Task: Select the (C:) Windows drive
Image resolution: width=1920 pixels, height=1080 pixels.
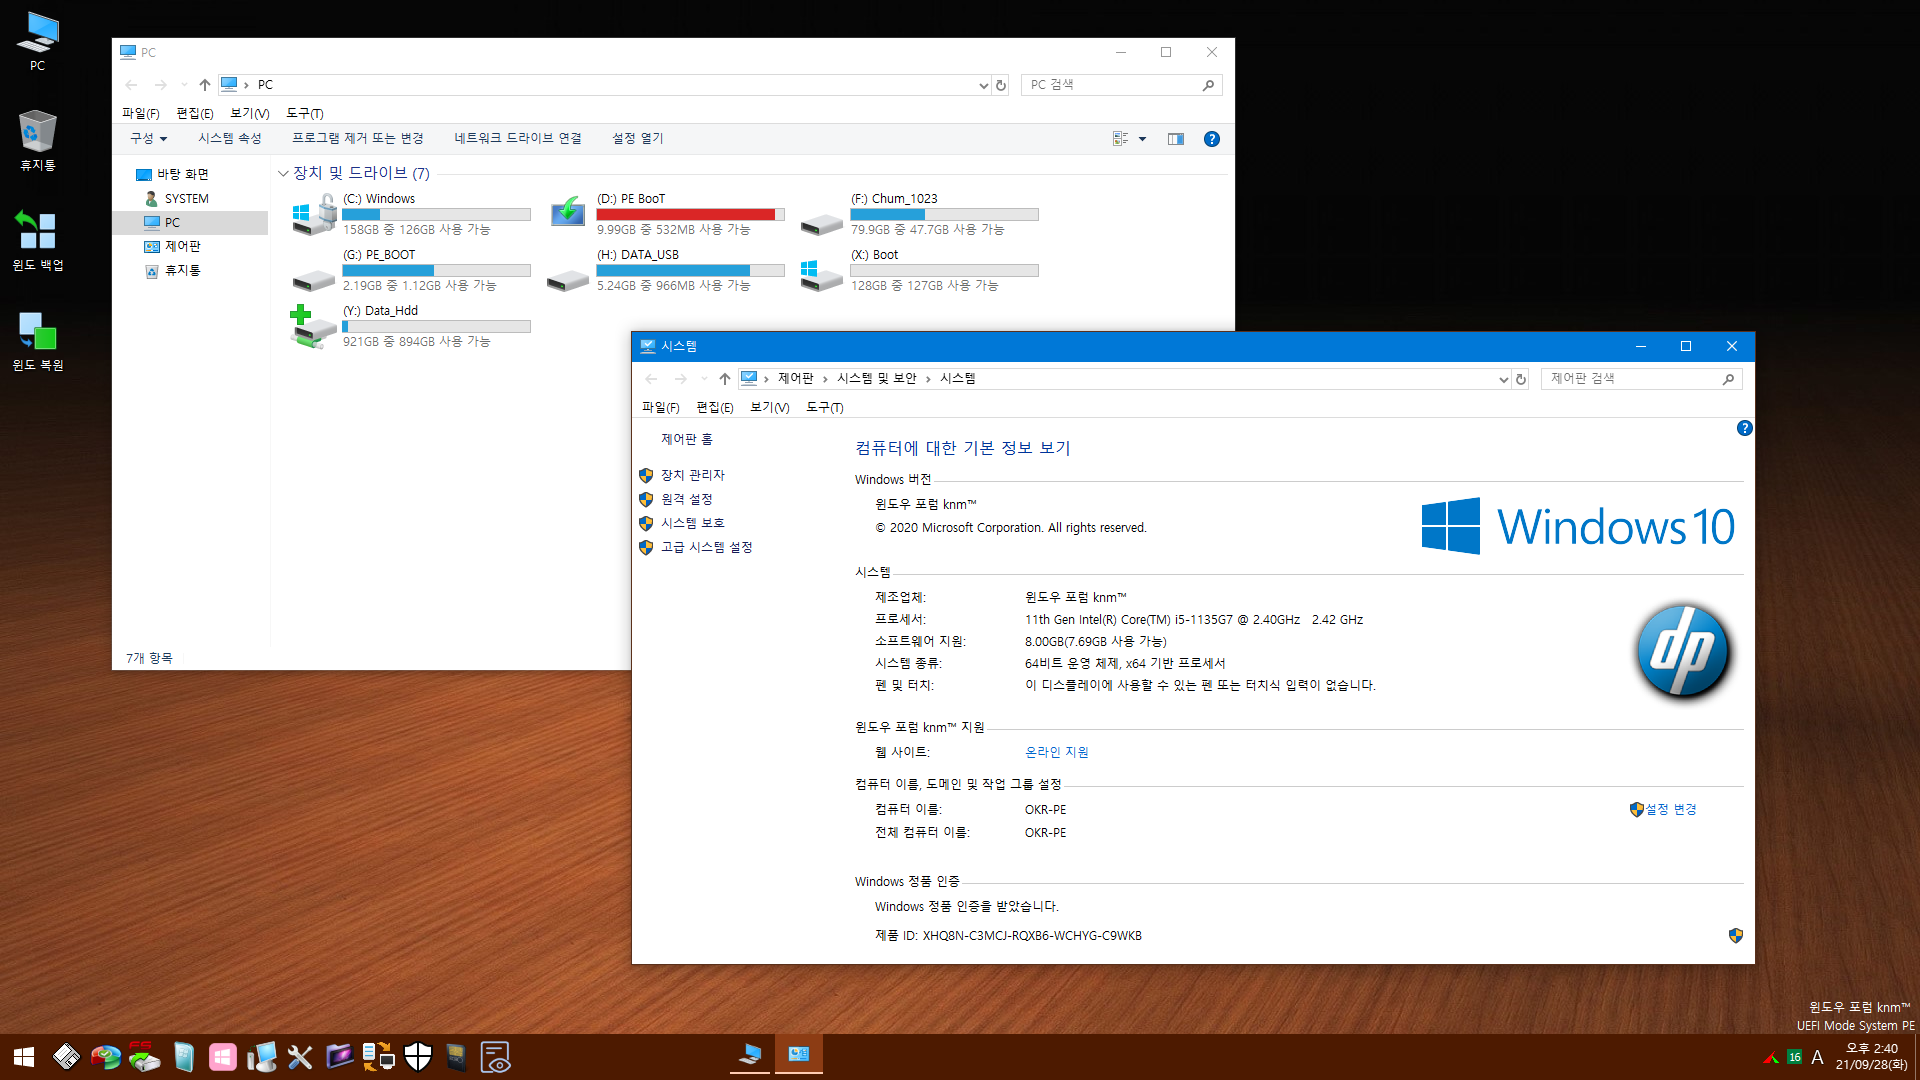Action: [411, 214]
